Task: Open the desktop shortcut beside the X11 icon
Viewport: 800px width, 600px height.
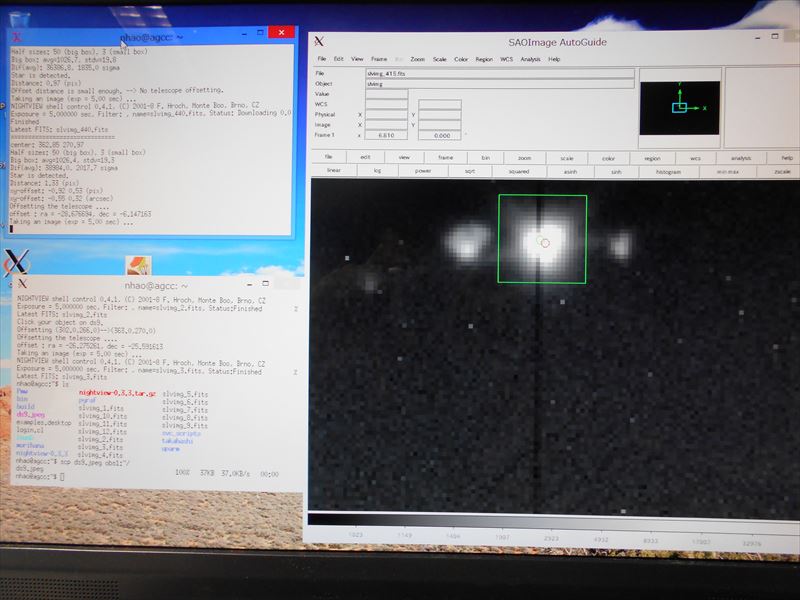Action: pos(139,267)
